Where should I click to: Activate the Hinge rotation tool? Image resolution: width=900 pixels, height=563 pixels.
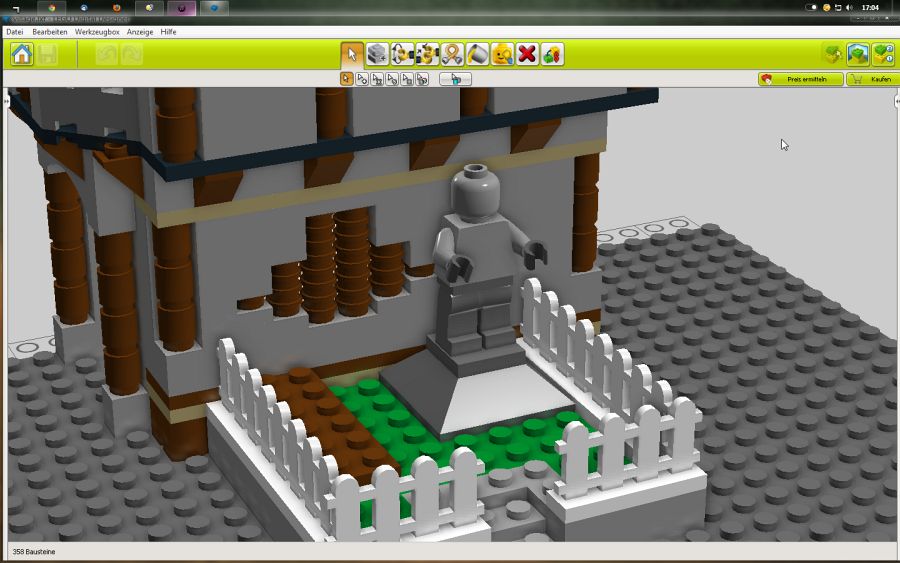402,54
